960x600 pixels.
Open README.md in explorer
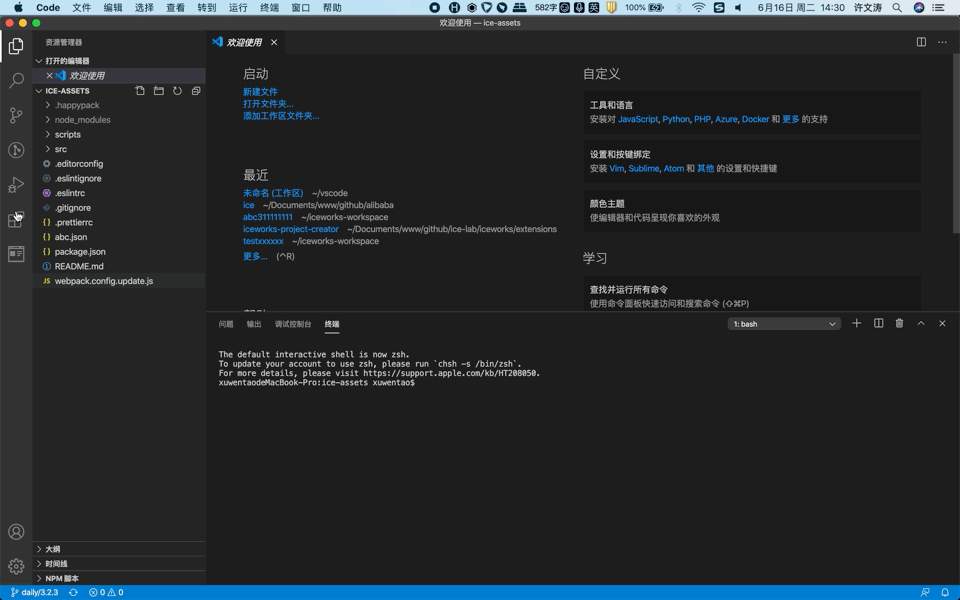pos(119,266)
